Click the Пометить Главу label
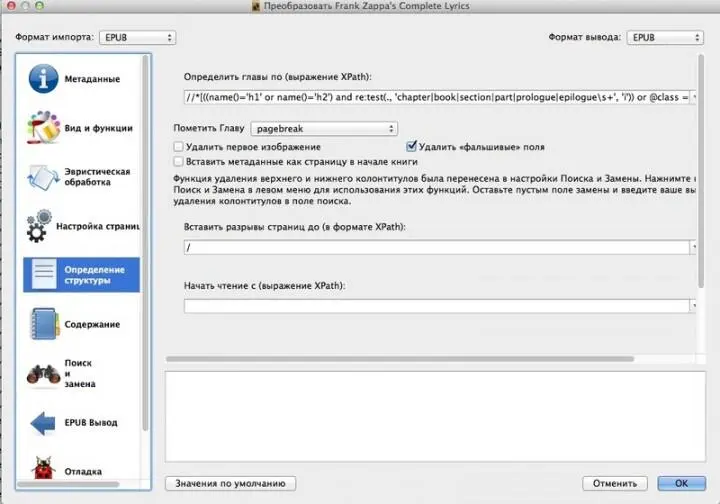Screen dimensions: 720x504 coord(209,128)
